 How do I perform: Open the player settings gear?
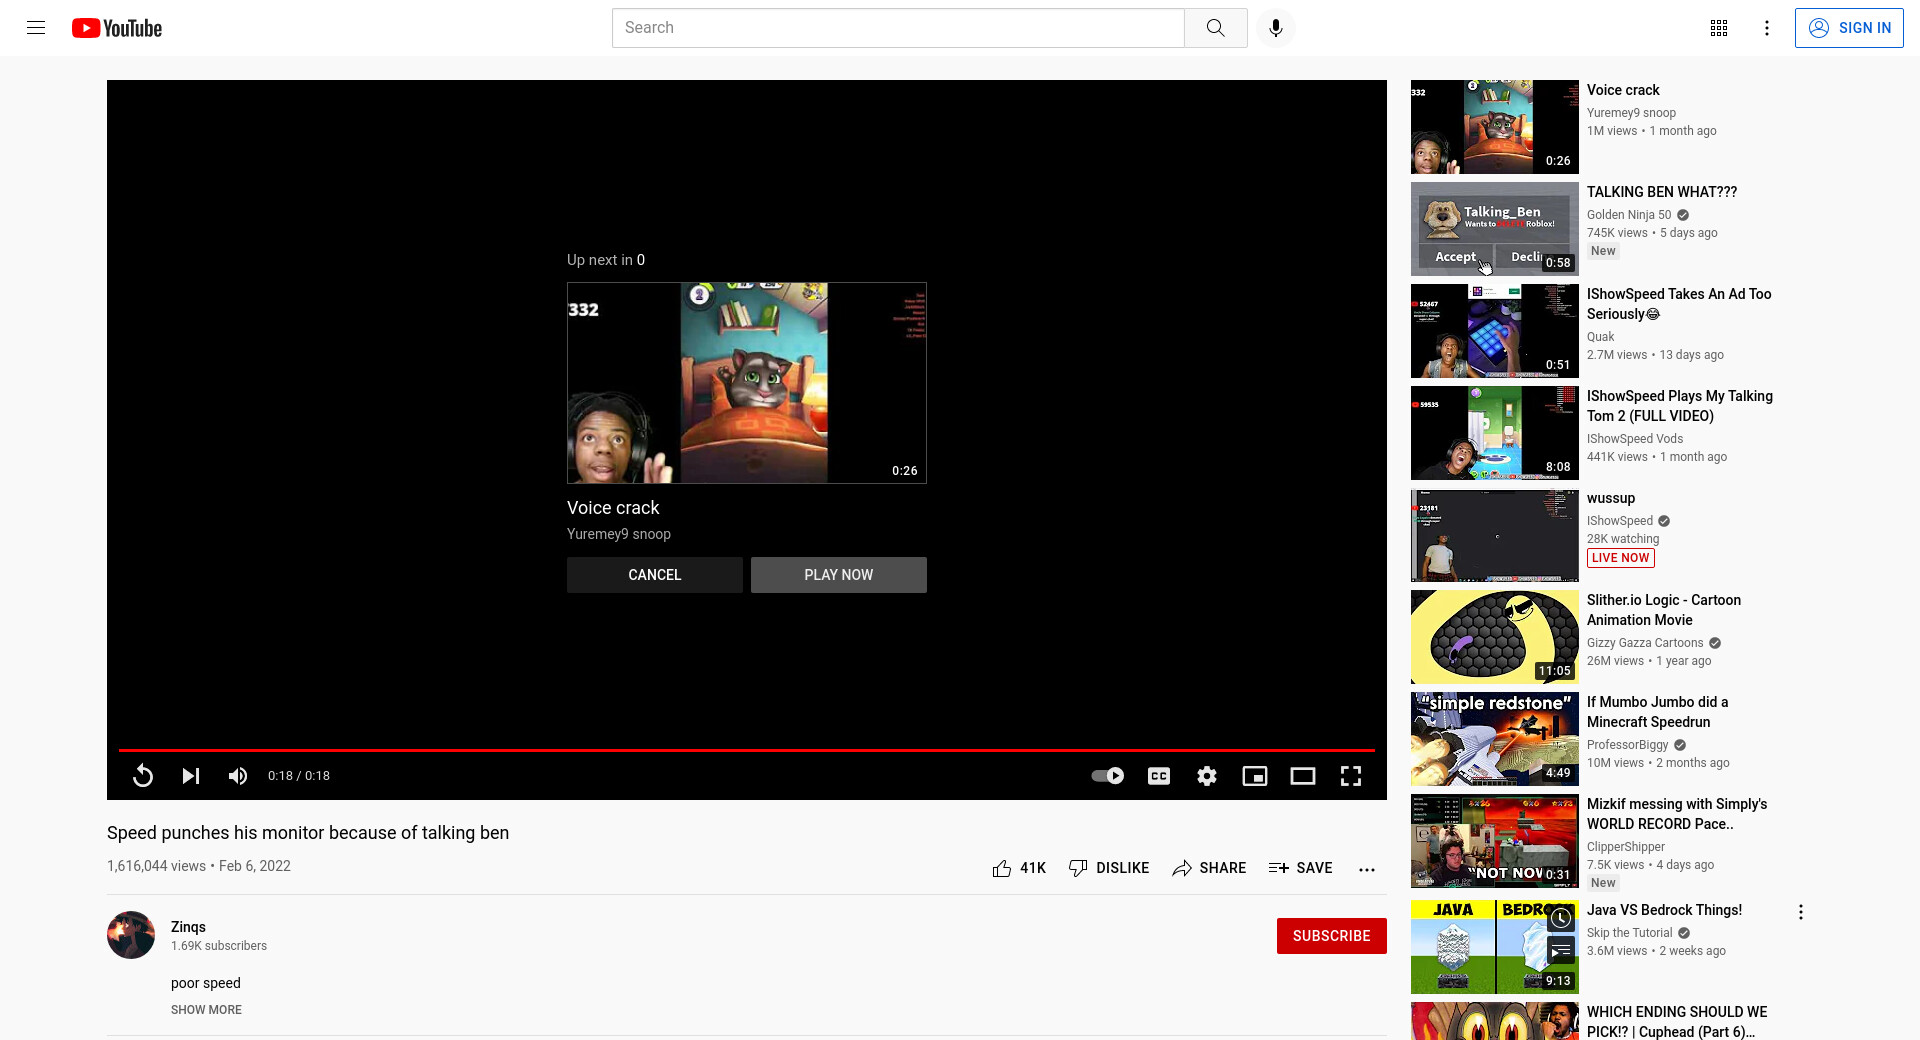tap(1207, 776)
